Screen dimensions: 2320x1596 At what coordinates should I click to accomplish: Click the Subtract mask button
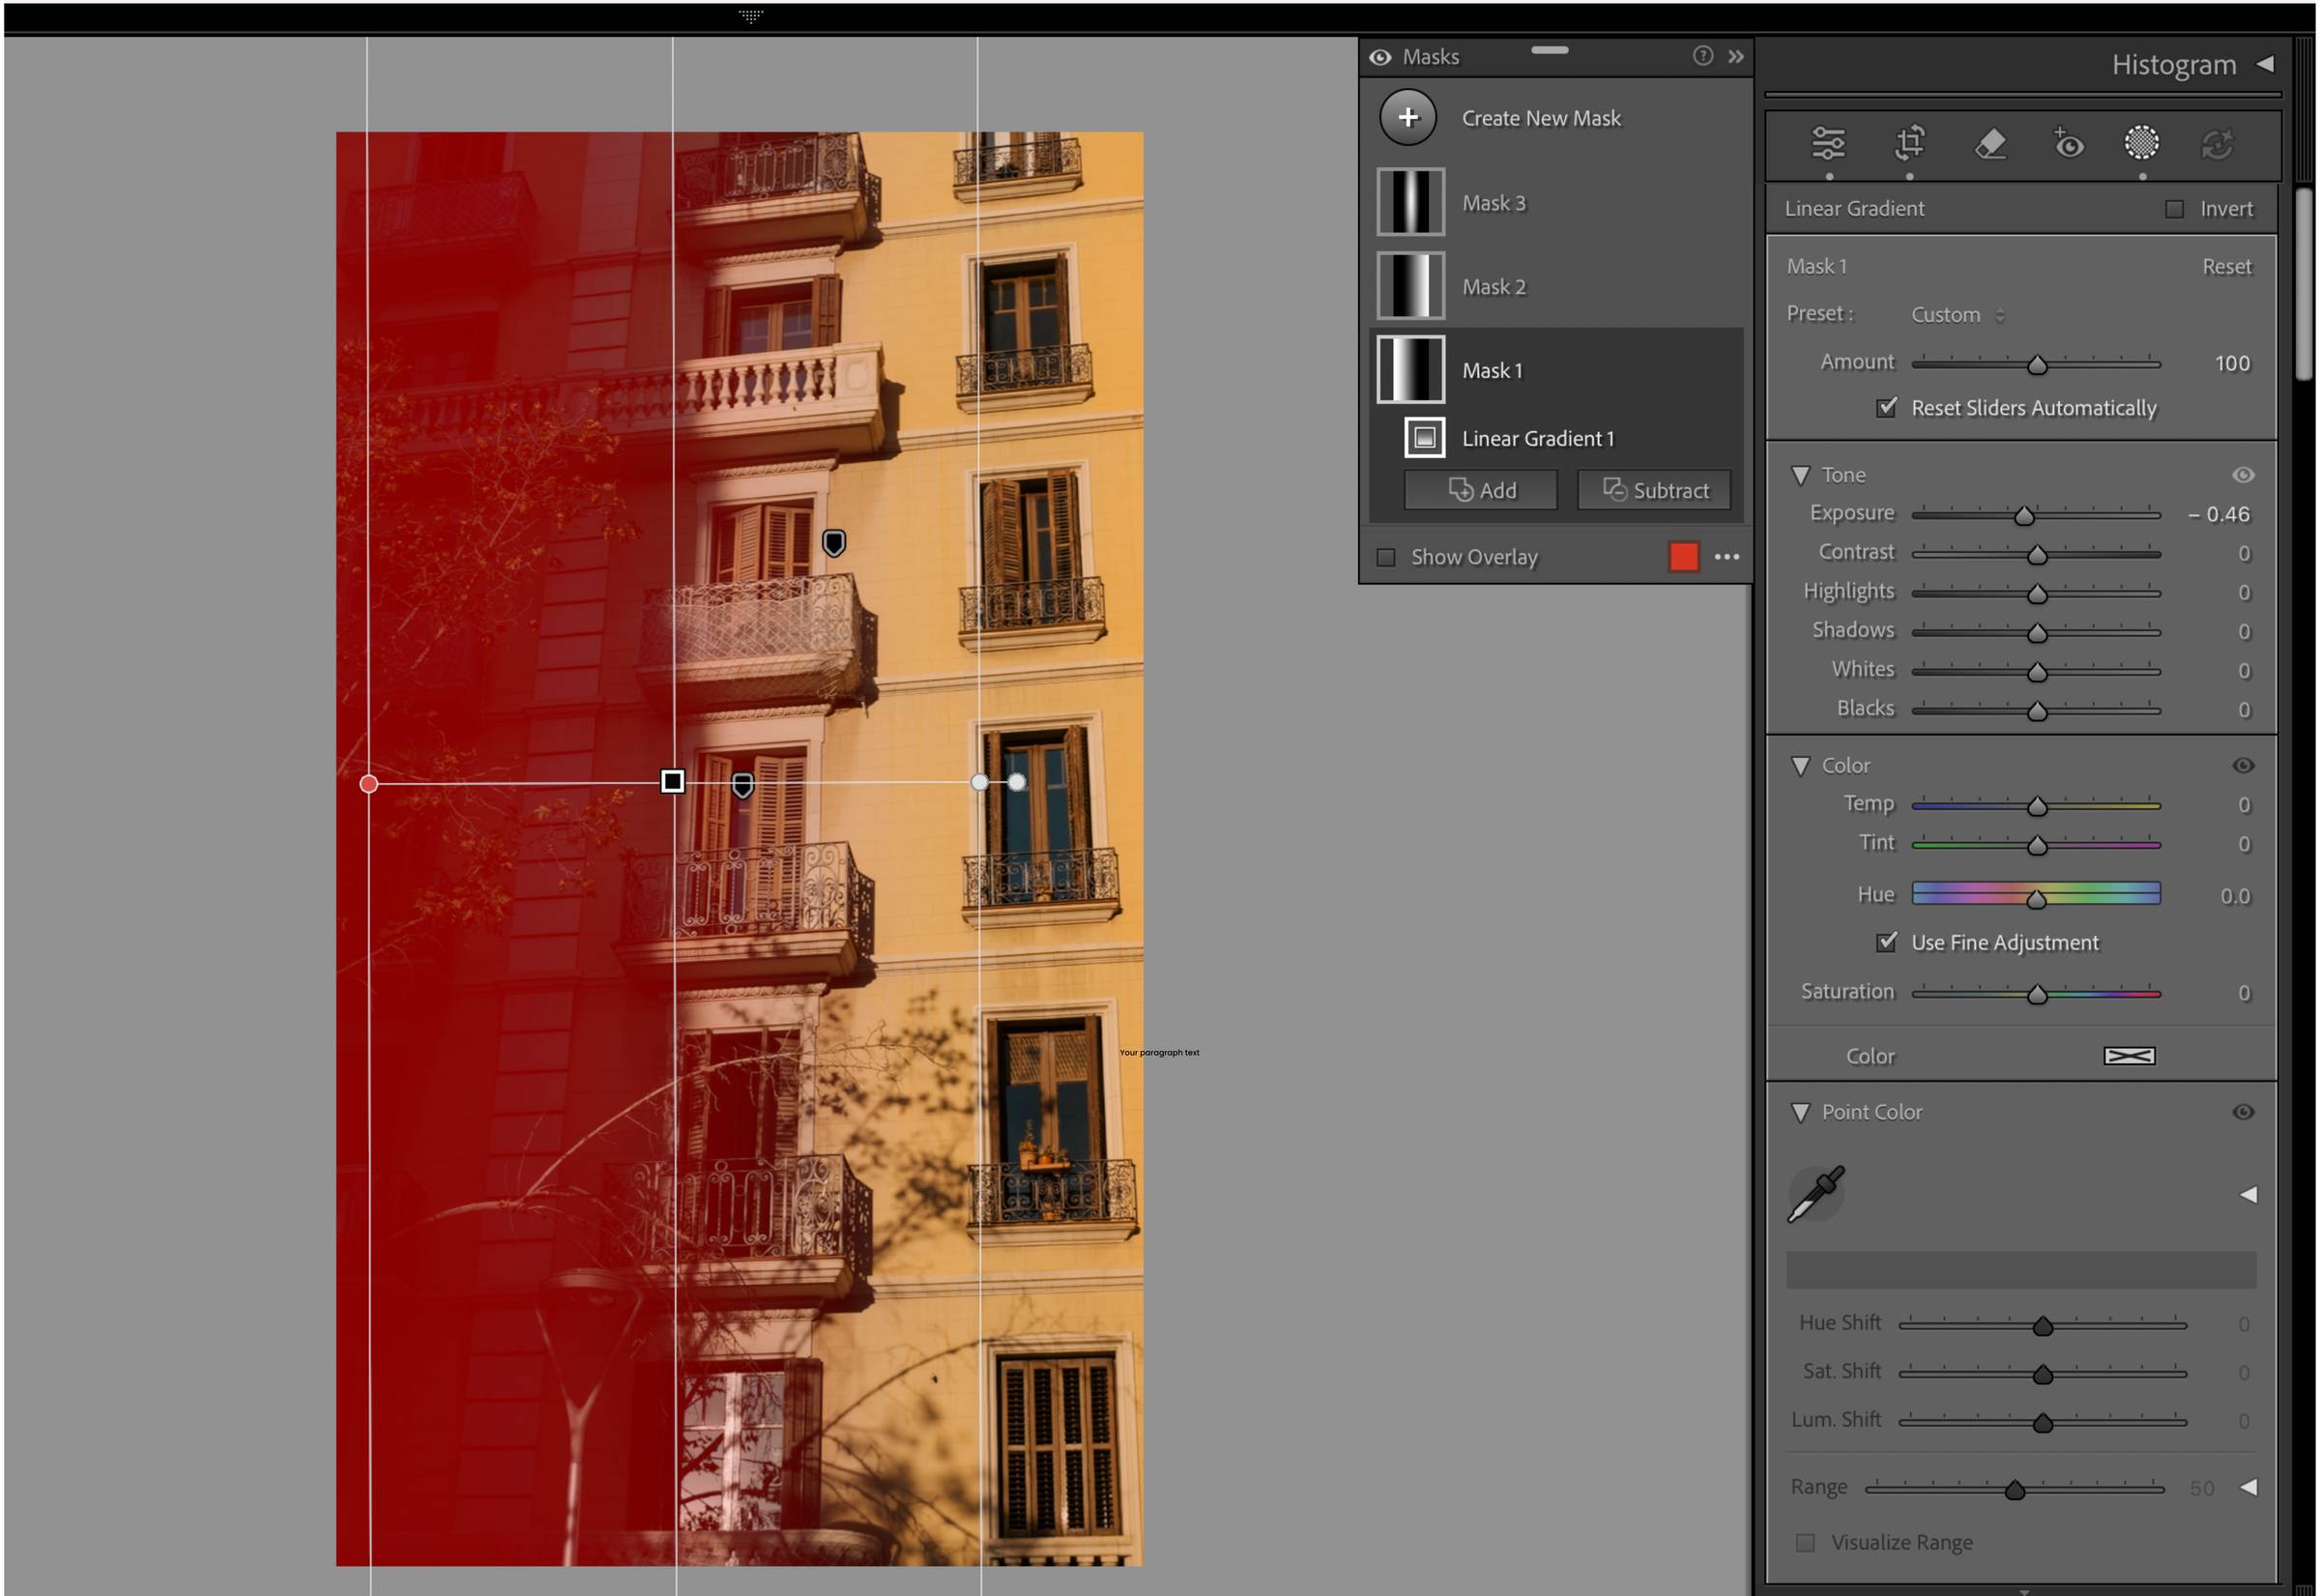pyautogui.click(x=1654, y=491)
